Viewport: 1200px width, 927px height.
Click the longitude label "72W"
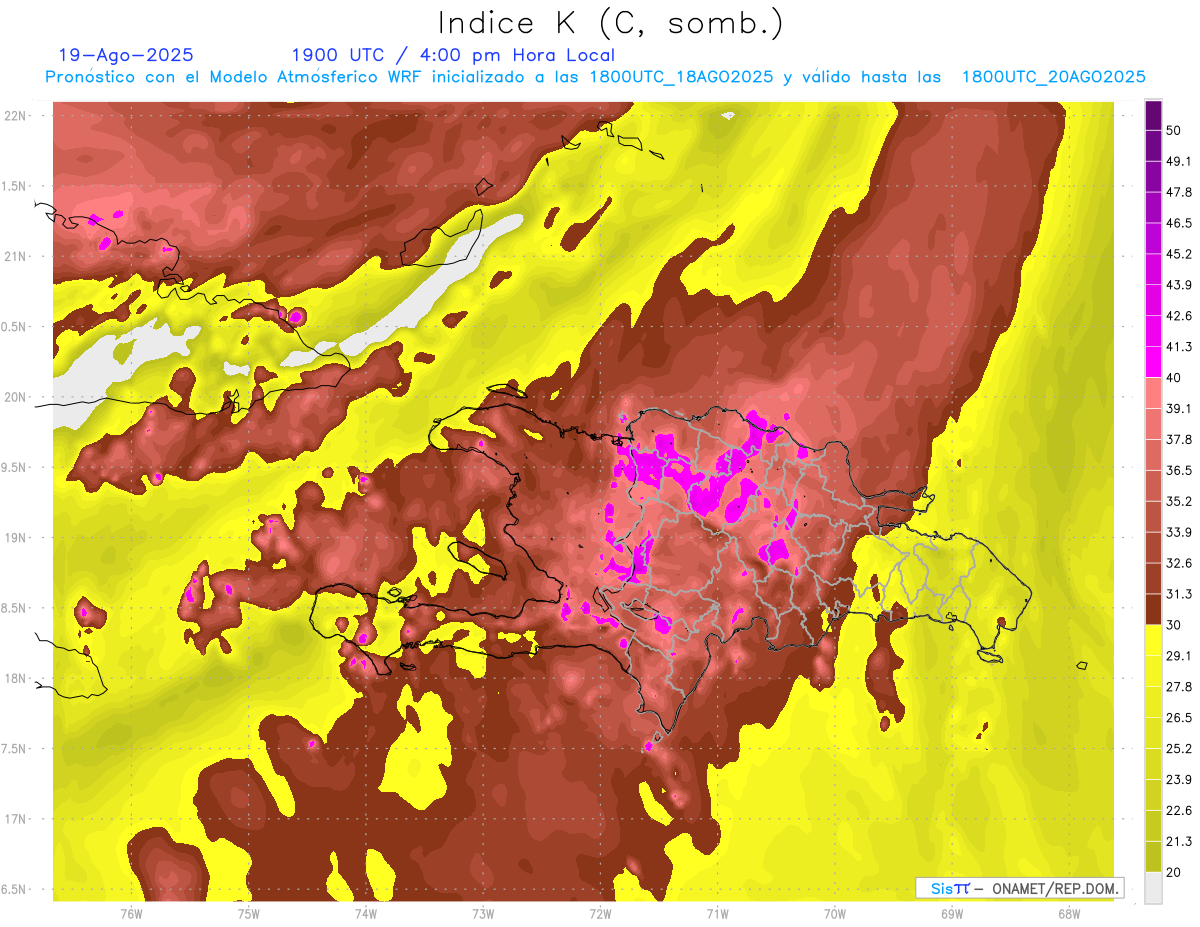pyautogui.click(x=600, y=913)
